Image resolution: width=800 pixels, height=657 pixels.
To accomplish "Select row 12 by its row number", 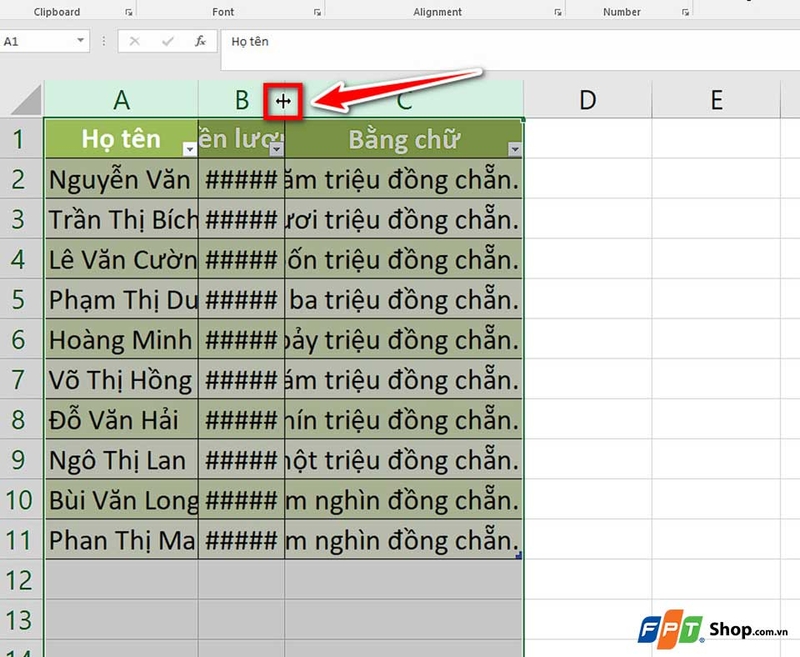I will [21, 580].
